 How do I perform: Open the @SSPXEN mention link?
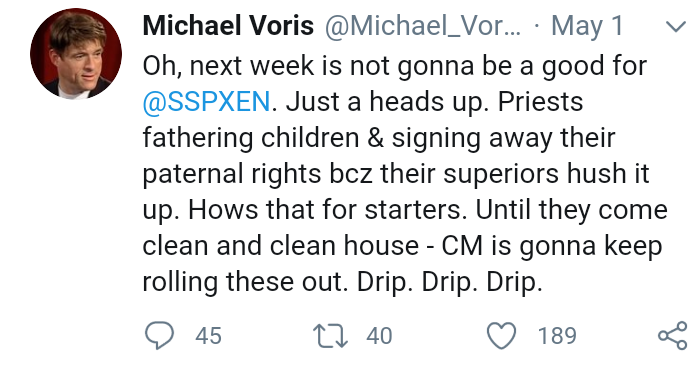[x=206, y=102]
